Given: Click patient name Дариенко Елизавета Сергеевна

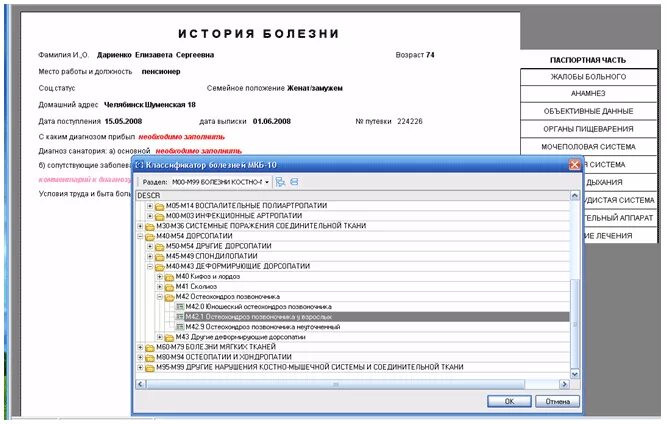Looking at the screenshot, I should pyautogui.click(x=155, y=55).
